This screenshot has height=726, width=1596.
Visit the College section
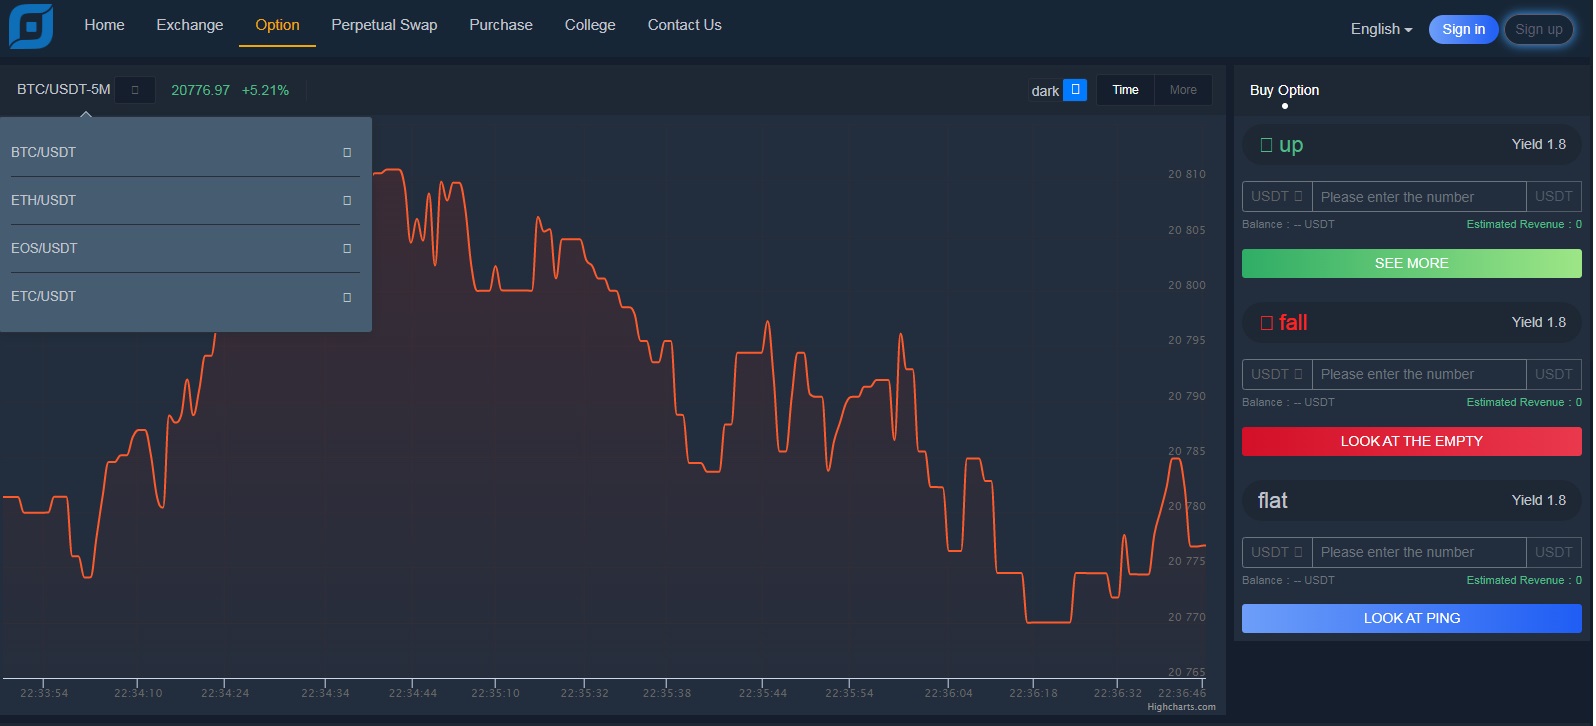(x=590, y=25)
